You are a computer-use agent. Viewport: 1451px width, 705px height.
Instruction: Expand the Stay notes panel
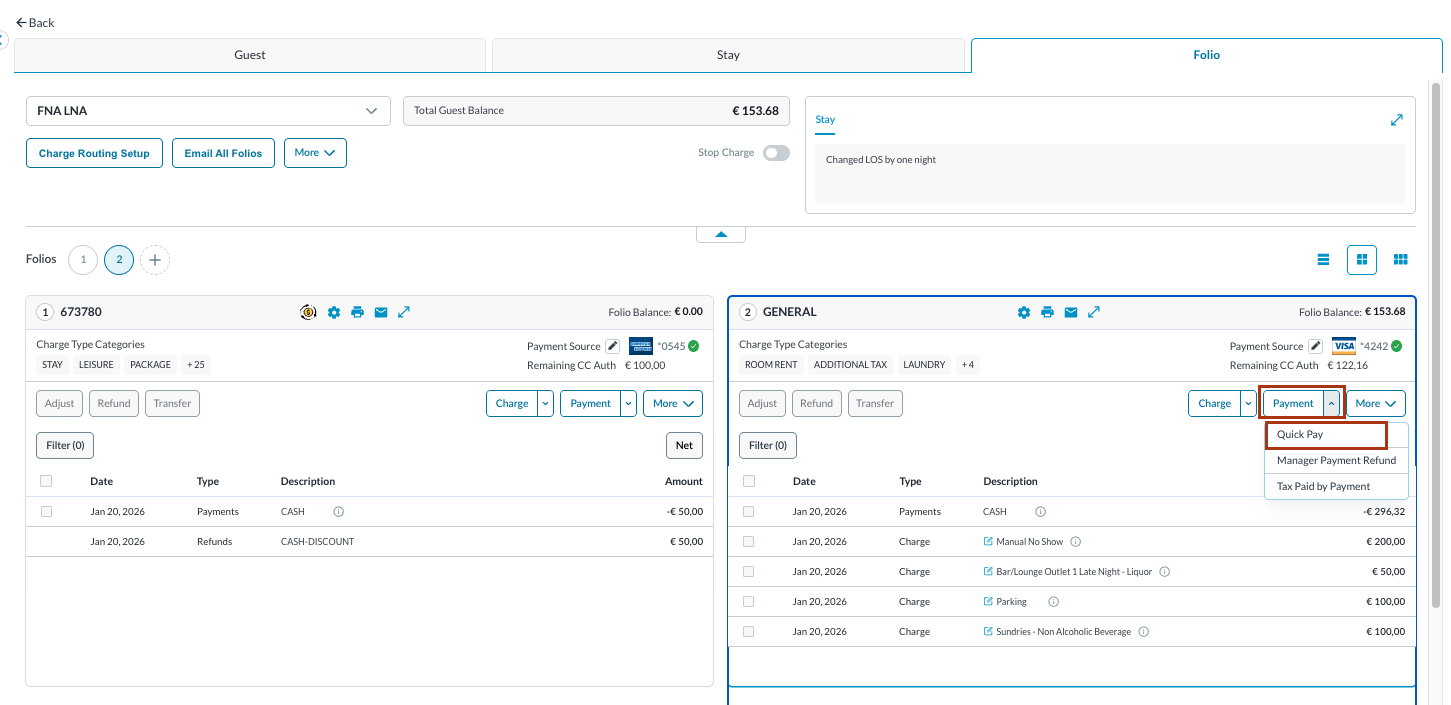[x=1396, y=120]
